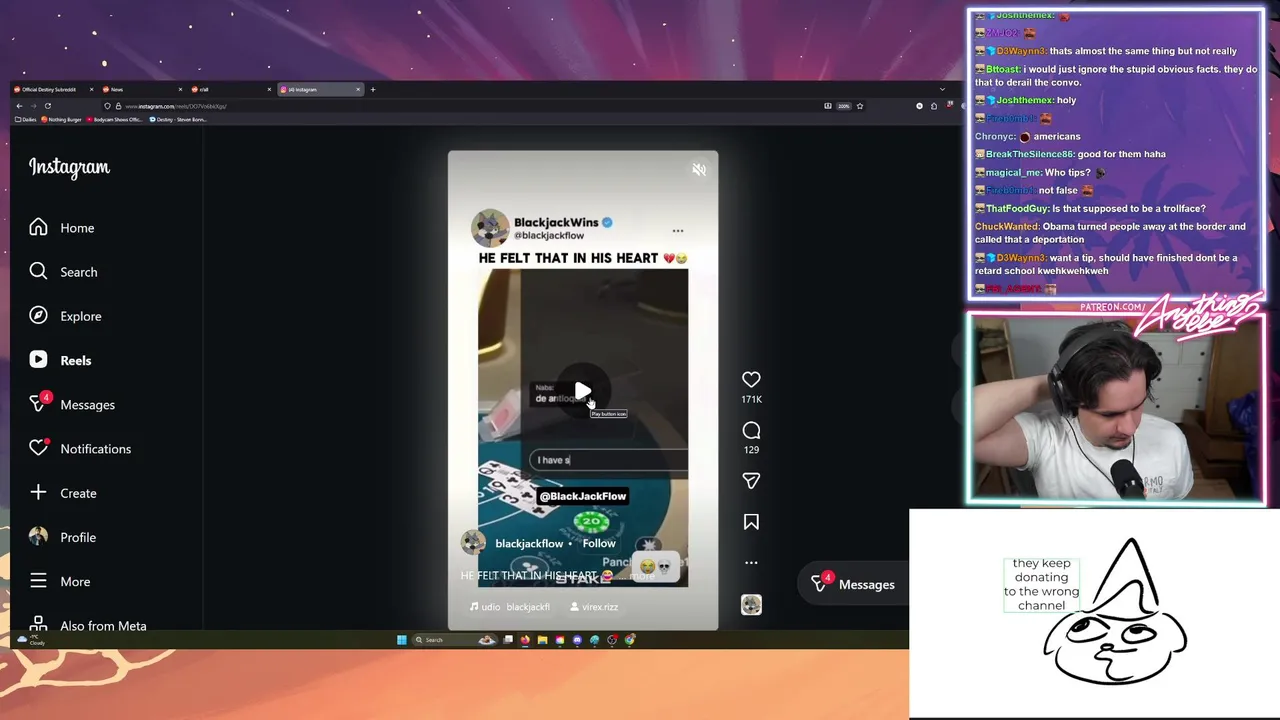Open reel options three-dot menu

pos(751,562)
